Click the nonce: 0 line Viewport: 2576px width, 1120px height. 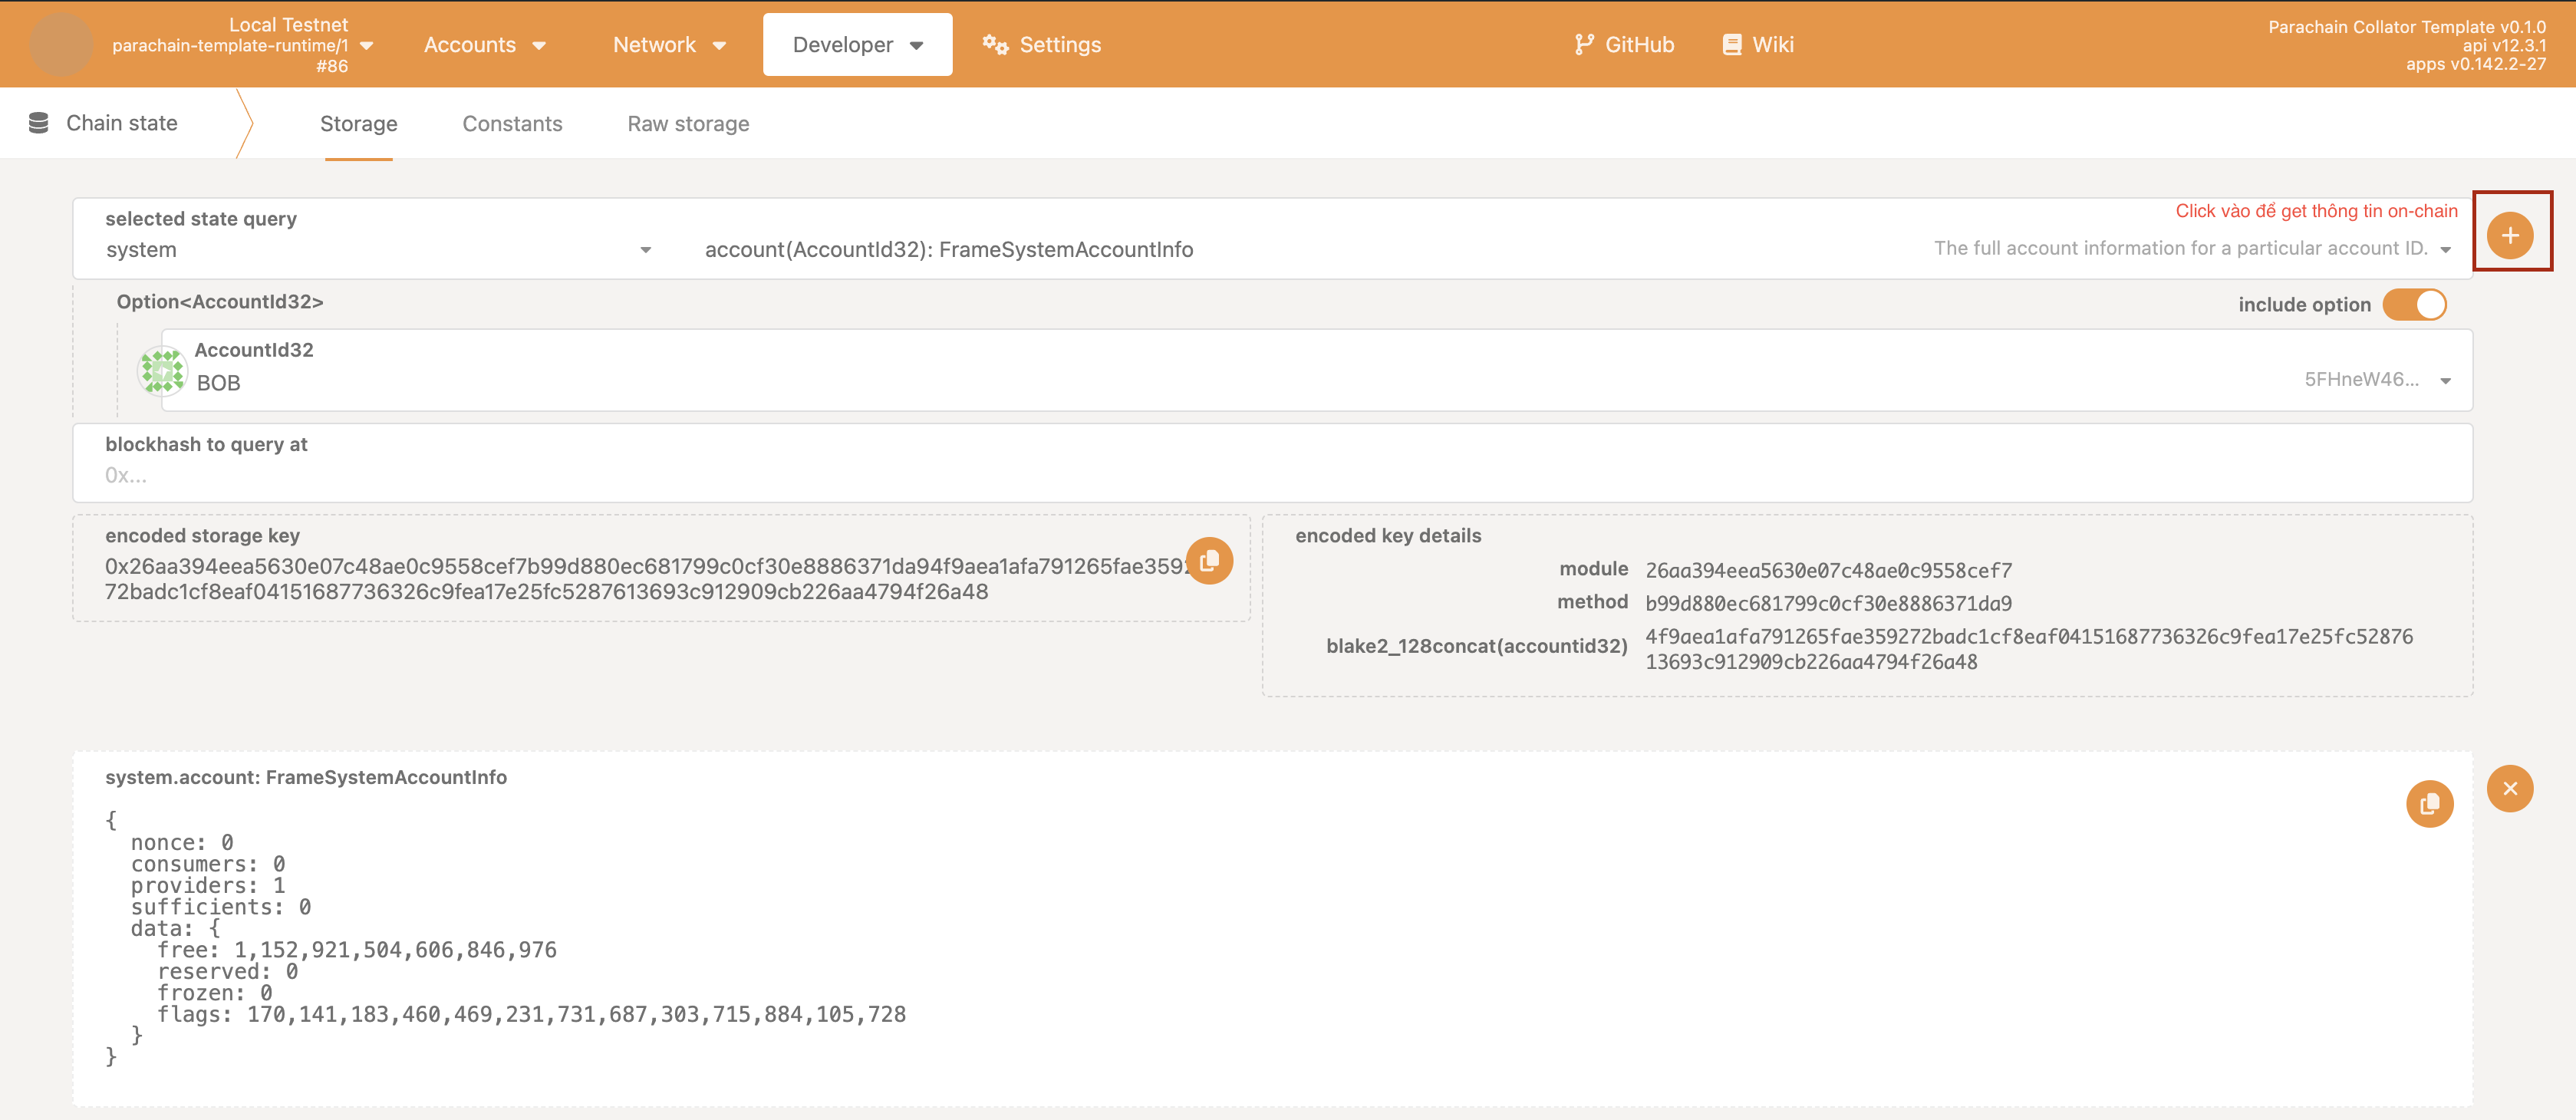point(182,843)
